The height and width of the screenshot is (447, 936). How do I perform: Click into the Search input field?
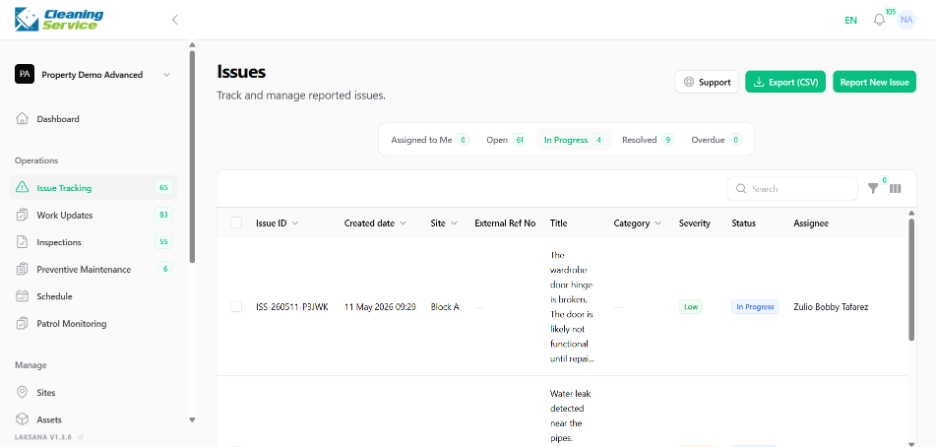coord(792,189)
